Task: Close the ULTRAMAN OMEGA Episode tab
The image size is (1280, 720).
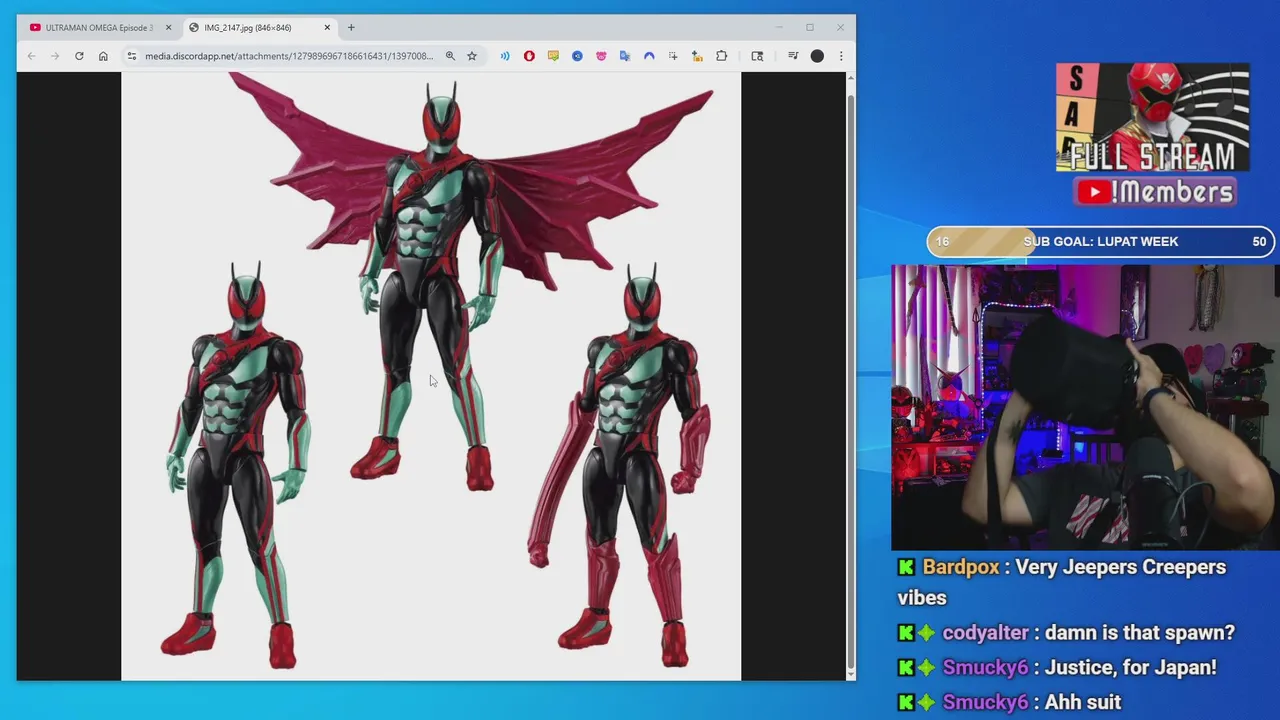Action: (x=168, y=27)
